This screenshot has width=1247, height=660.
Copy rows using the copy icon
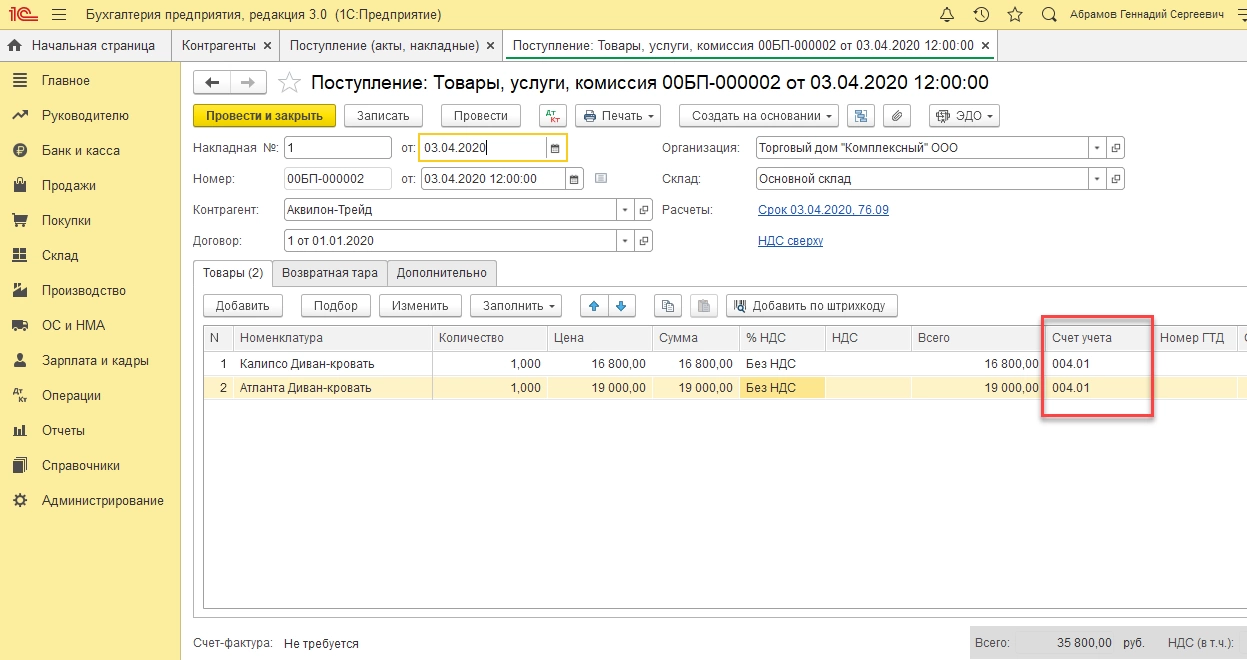(x=669, y=305)
